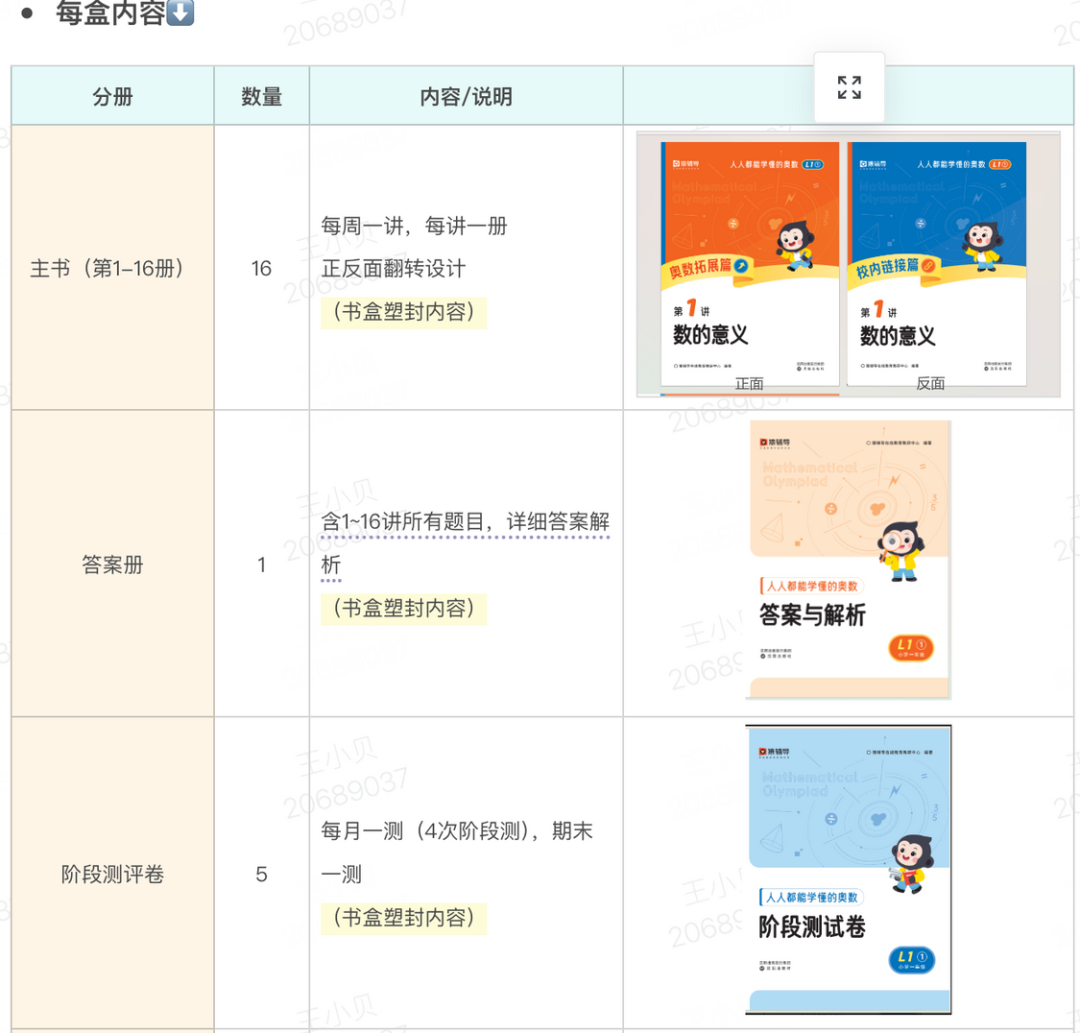Screen dimensions: 1080x1033
Task: Click the arrow icon on 奥数拓展篇 banner
Action: coord(741,265)
